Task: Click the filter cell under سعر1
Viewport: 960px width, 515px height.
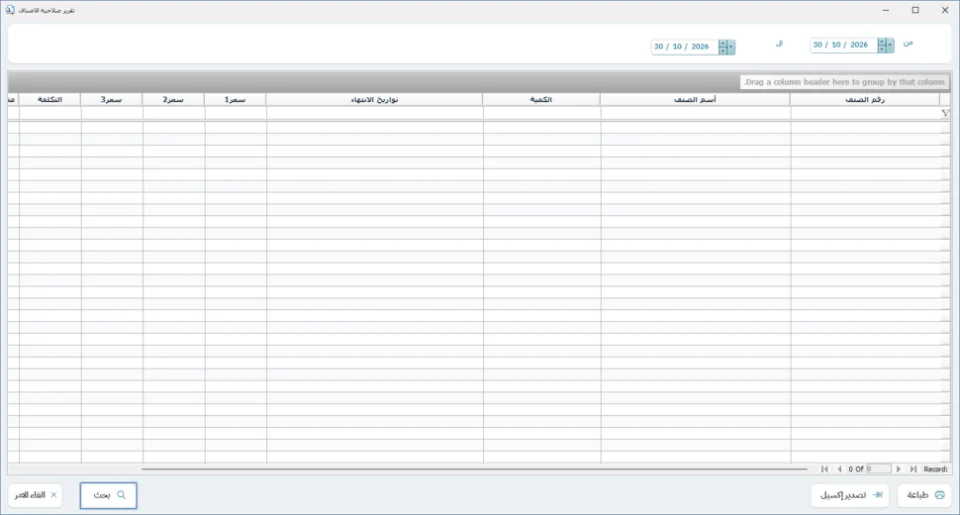Action: (236, 113)
